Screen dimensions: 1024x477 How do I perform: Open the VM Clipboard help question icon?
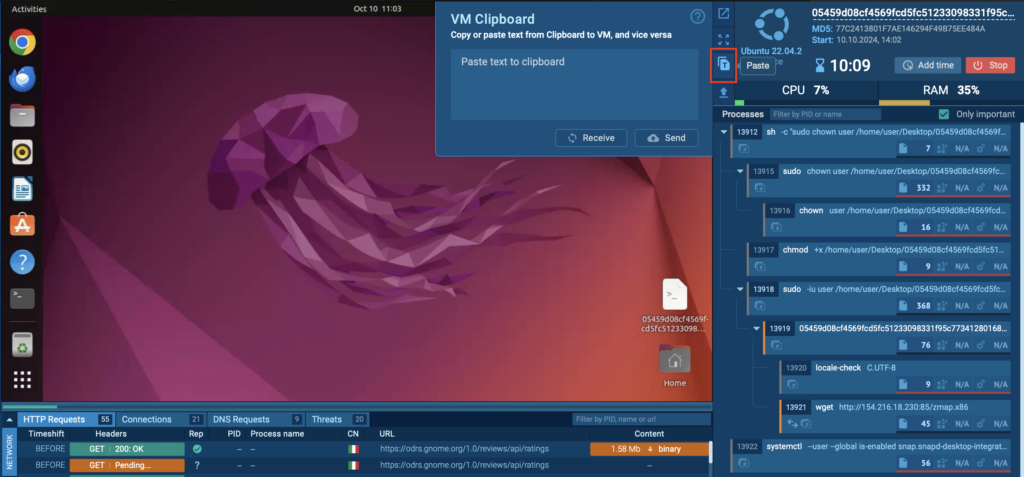pos(697,17)
